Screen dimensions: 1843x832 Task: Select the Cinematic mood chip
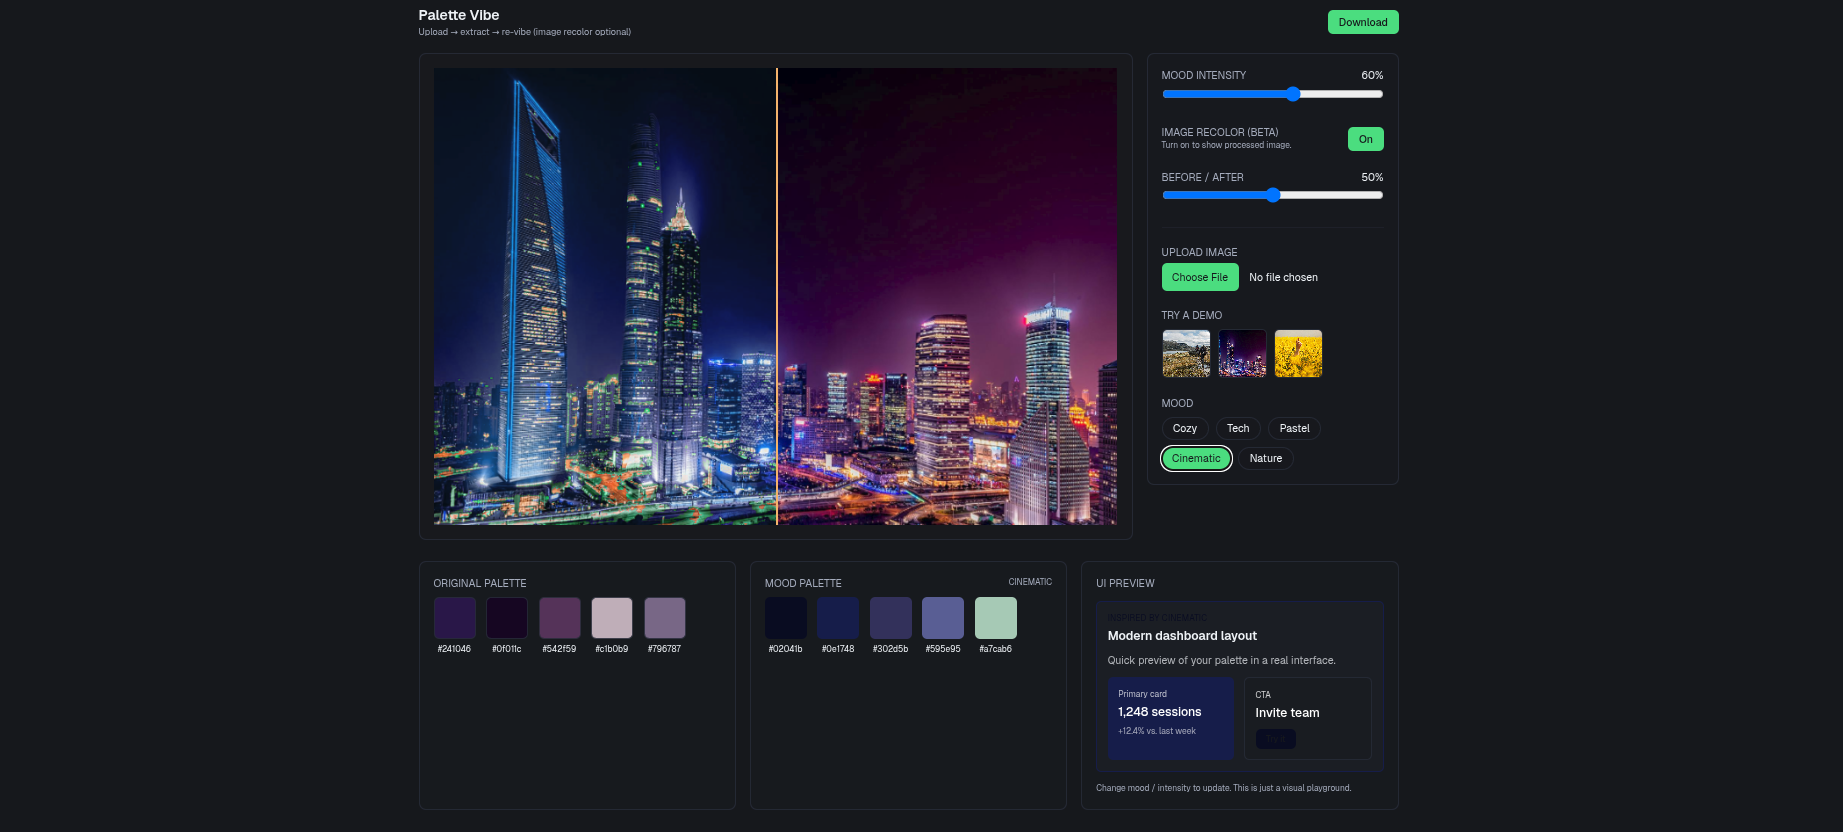(1196, 458)
